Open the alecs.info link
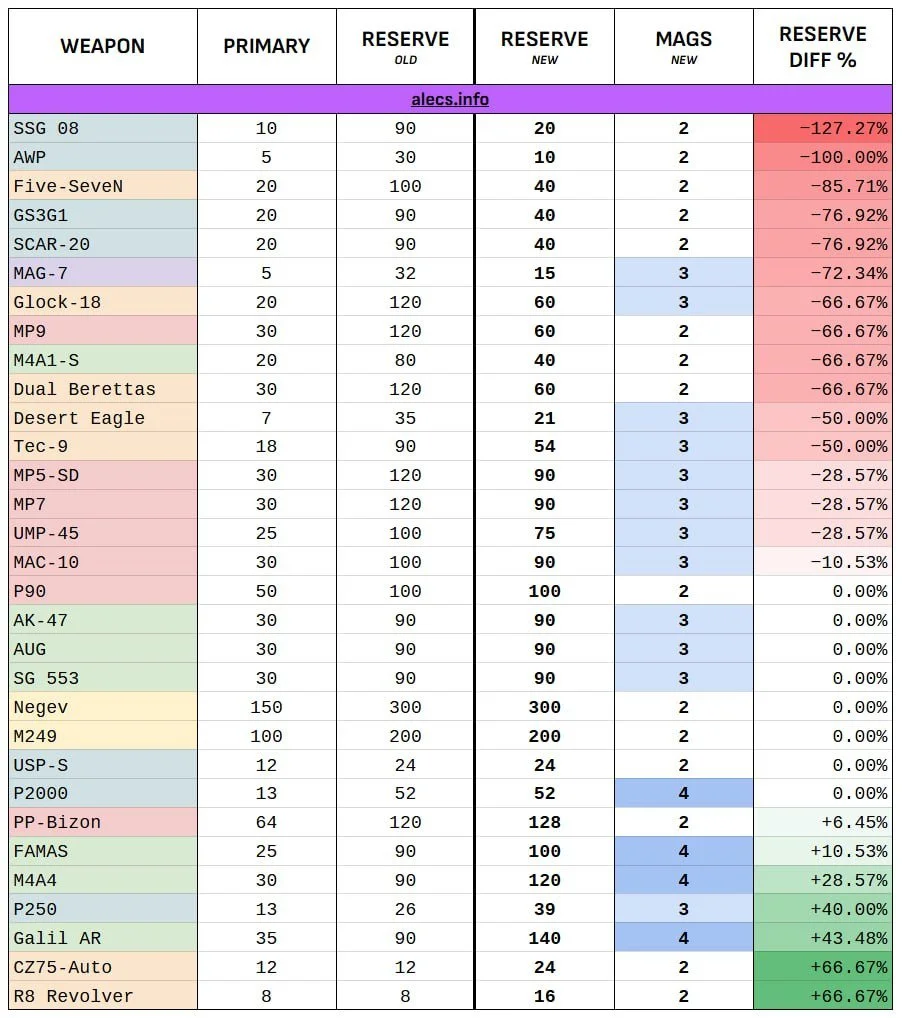 450,99
